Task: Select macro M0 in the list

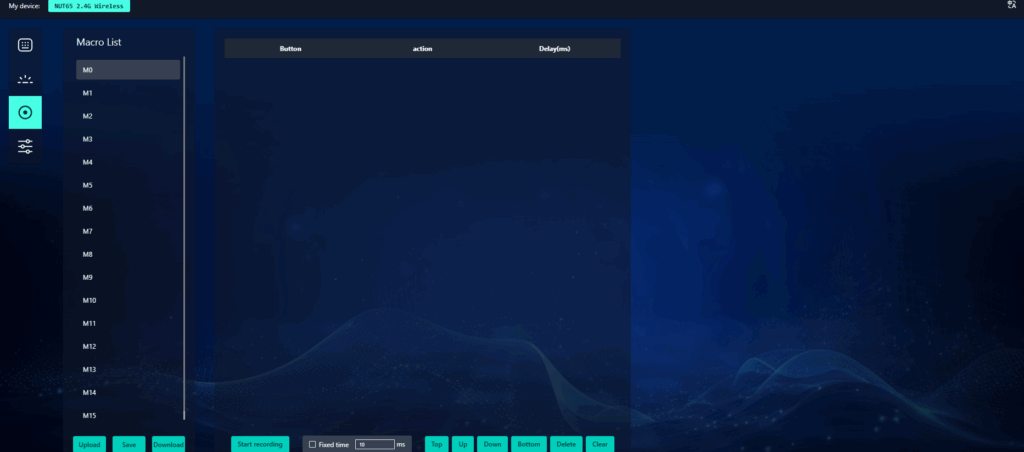Action: (x=128, y=70)
